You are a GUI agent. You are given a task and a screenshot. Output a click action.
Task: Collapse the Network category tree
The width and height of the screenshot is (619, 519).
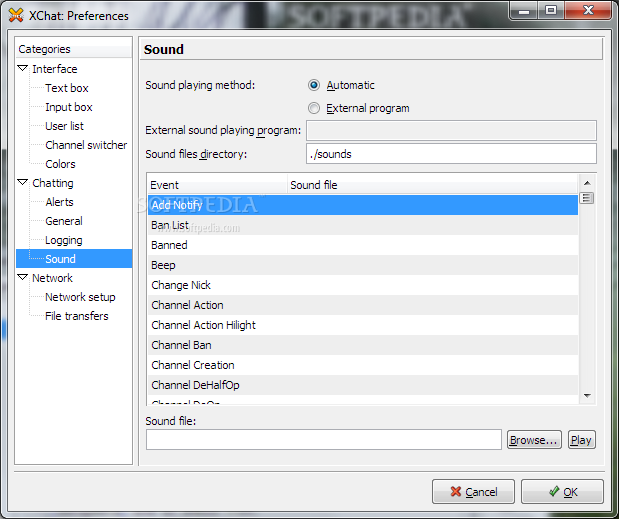pos(23,277)
